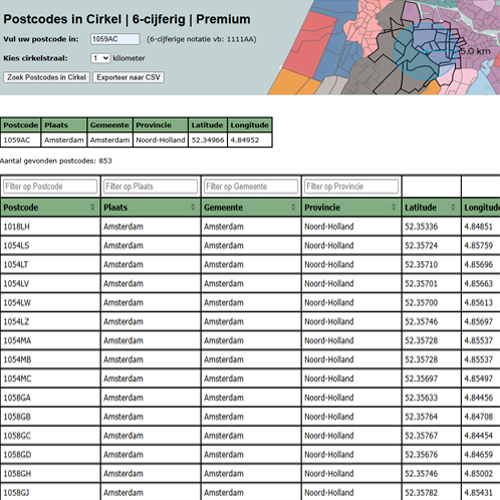
Task: Click longitude value 4.84456
Action: [x=479, y=398]
